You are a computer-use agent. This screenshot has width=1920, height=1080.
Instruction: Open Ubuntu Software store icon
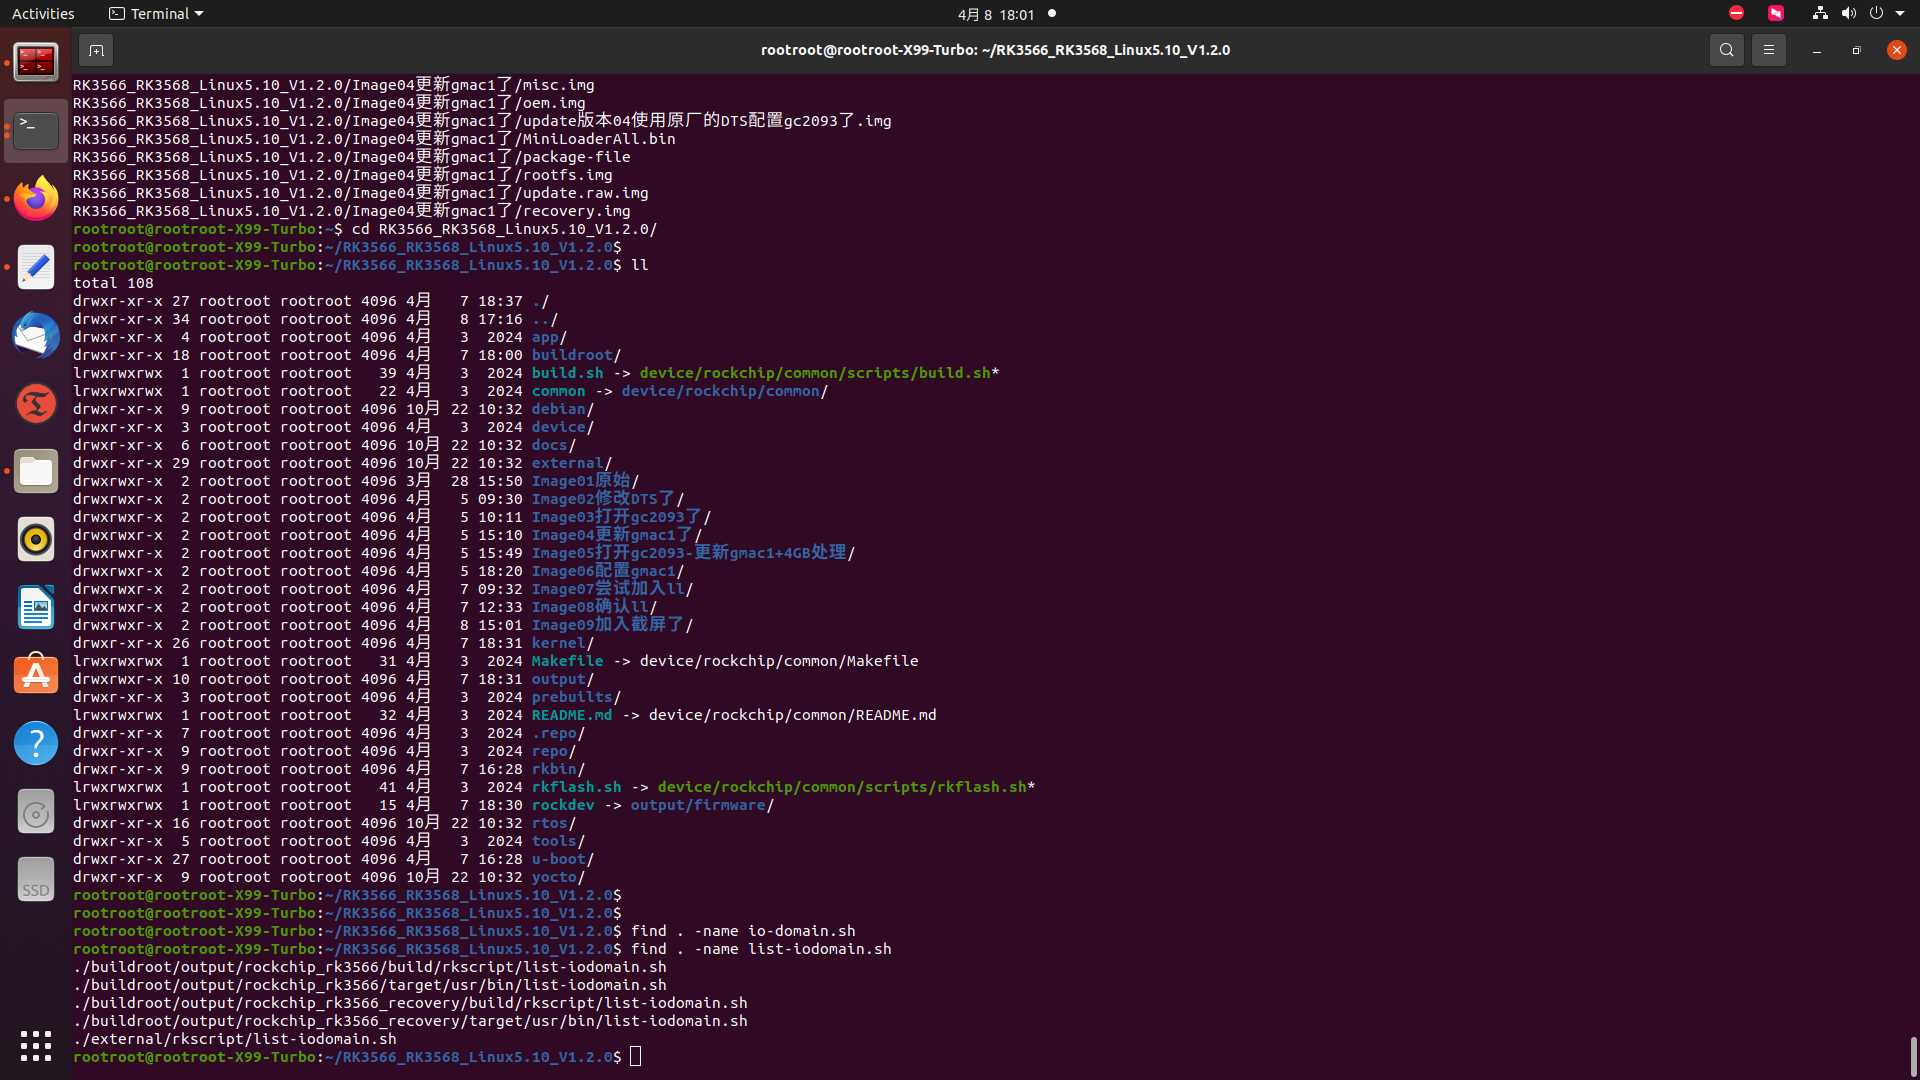(x=36, y=675)
